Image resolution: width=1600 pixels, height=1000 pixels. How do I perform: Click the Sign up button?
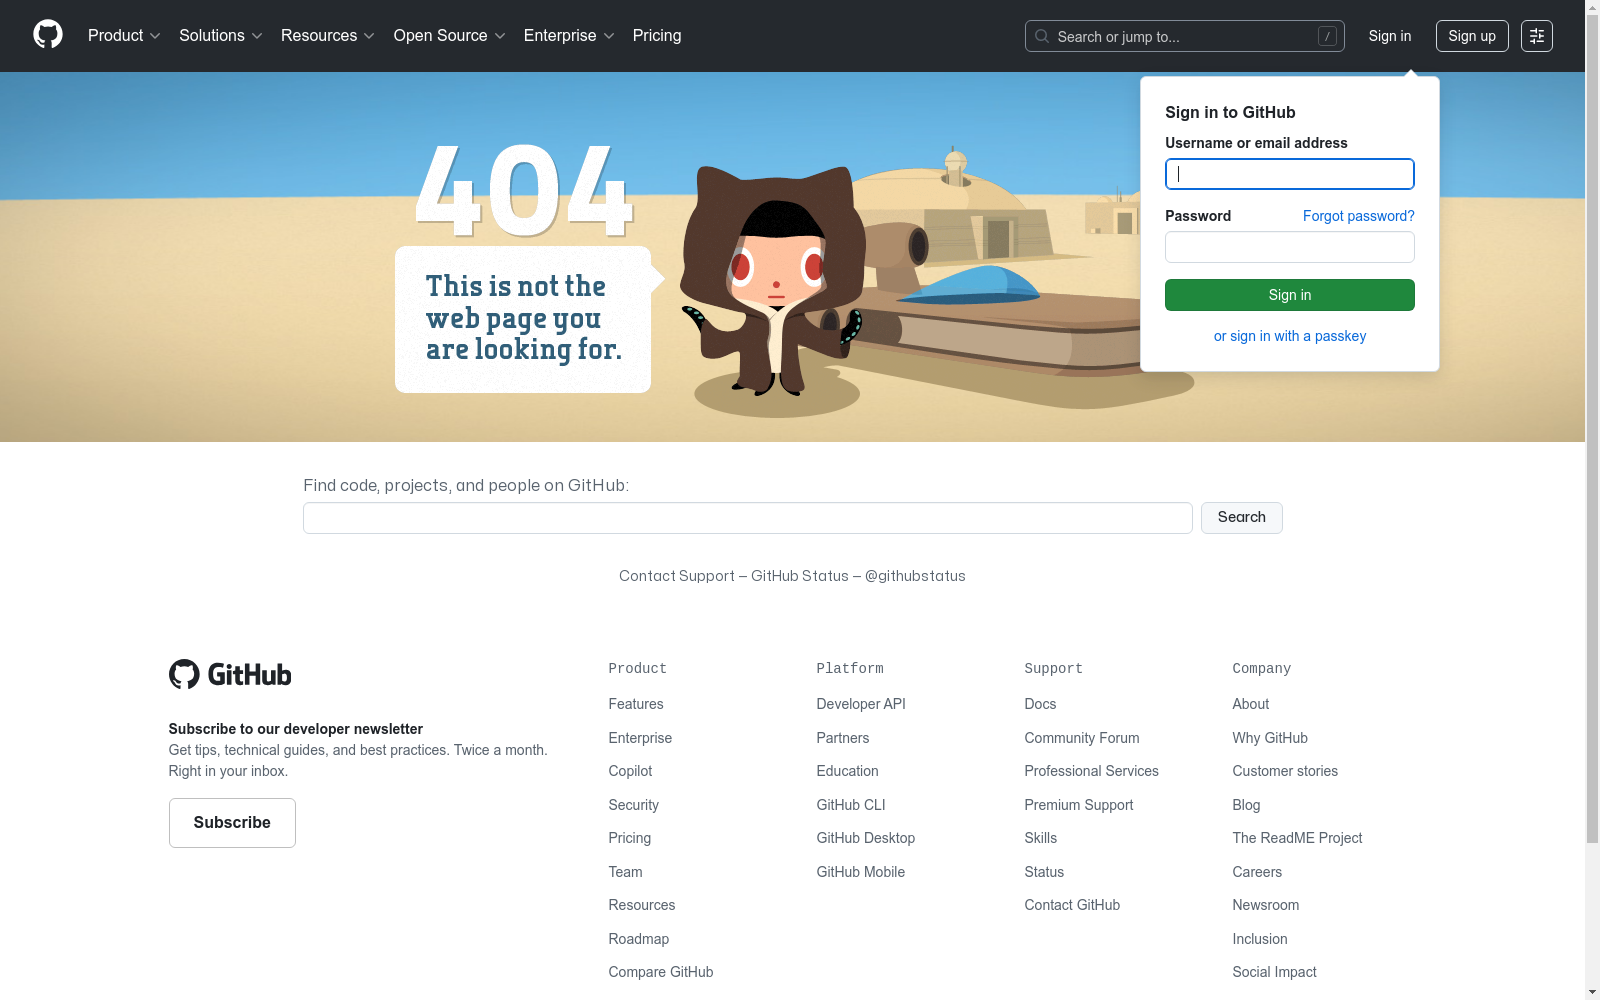[1472, 36]
